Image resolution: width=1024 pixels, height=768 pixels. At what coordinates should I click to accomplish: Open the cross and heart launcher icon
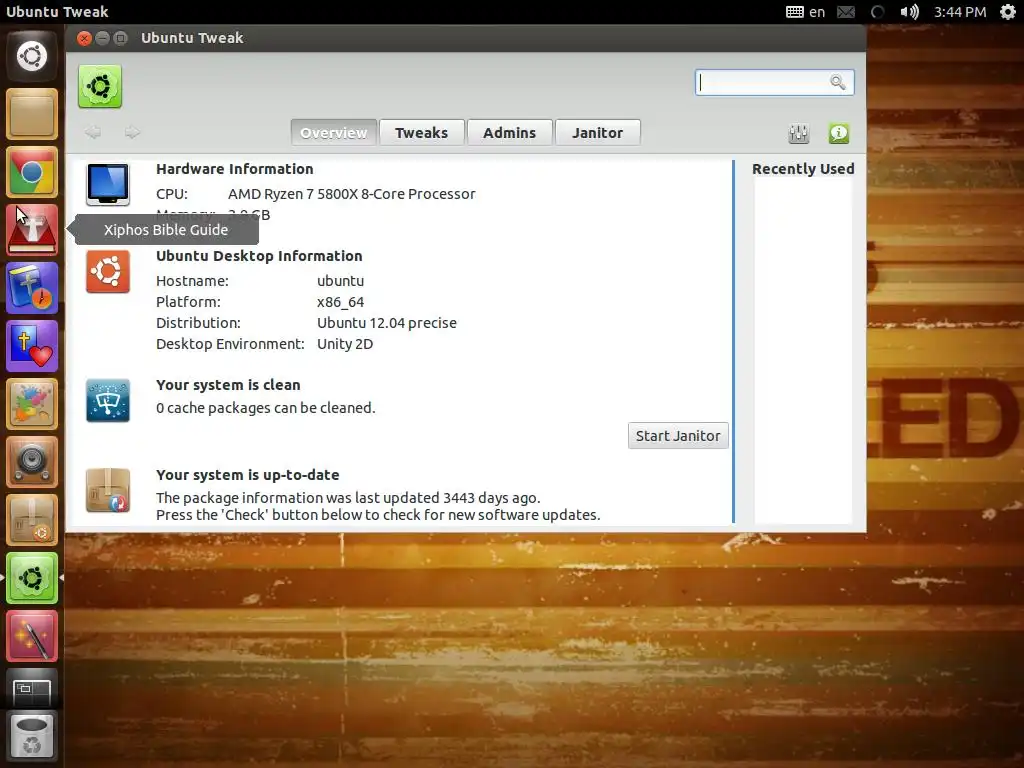tap(32, 346)
